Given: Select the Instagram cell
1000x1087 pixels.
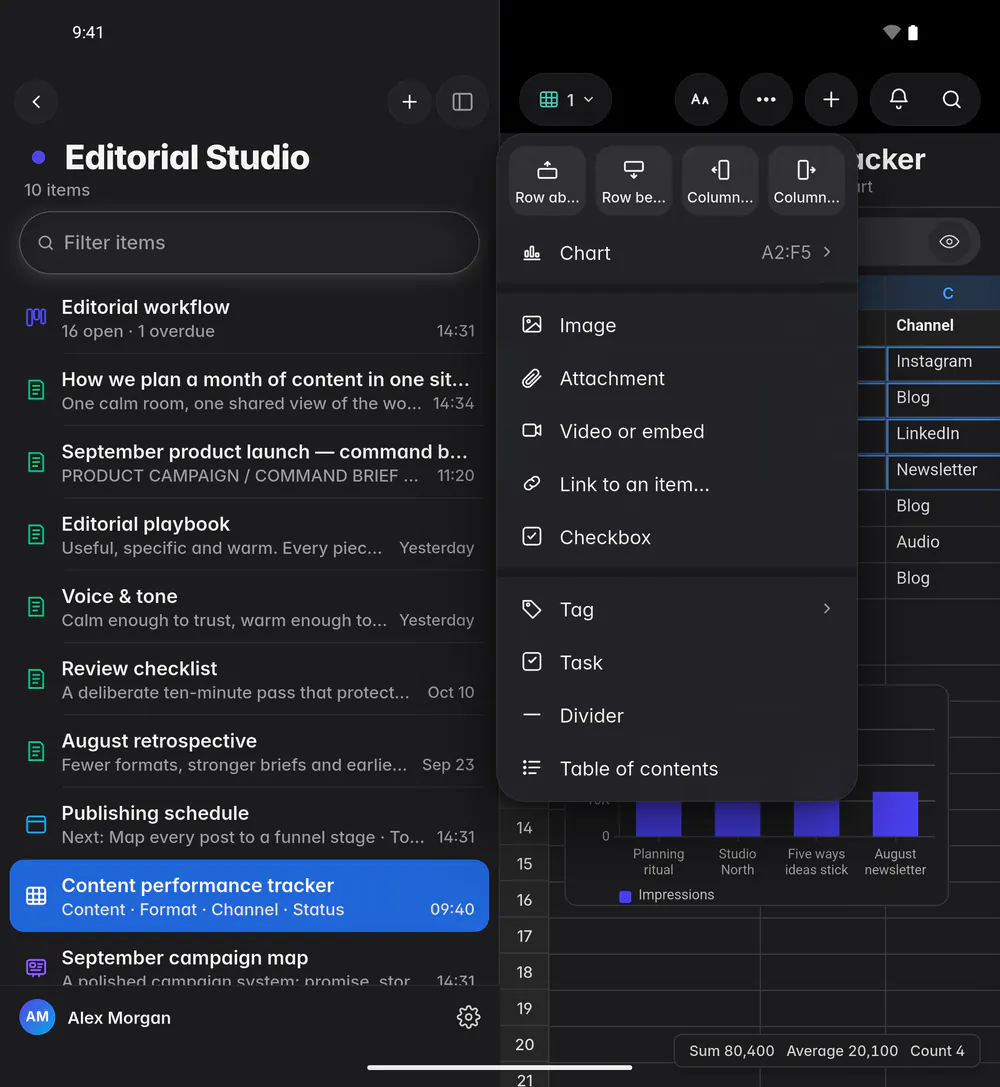Looking at the screenshot, I should click(x=943, y=362).
